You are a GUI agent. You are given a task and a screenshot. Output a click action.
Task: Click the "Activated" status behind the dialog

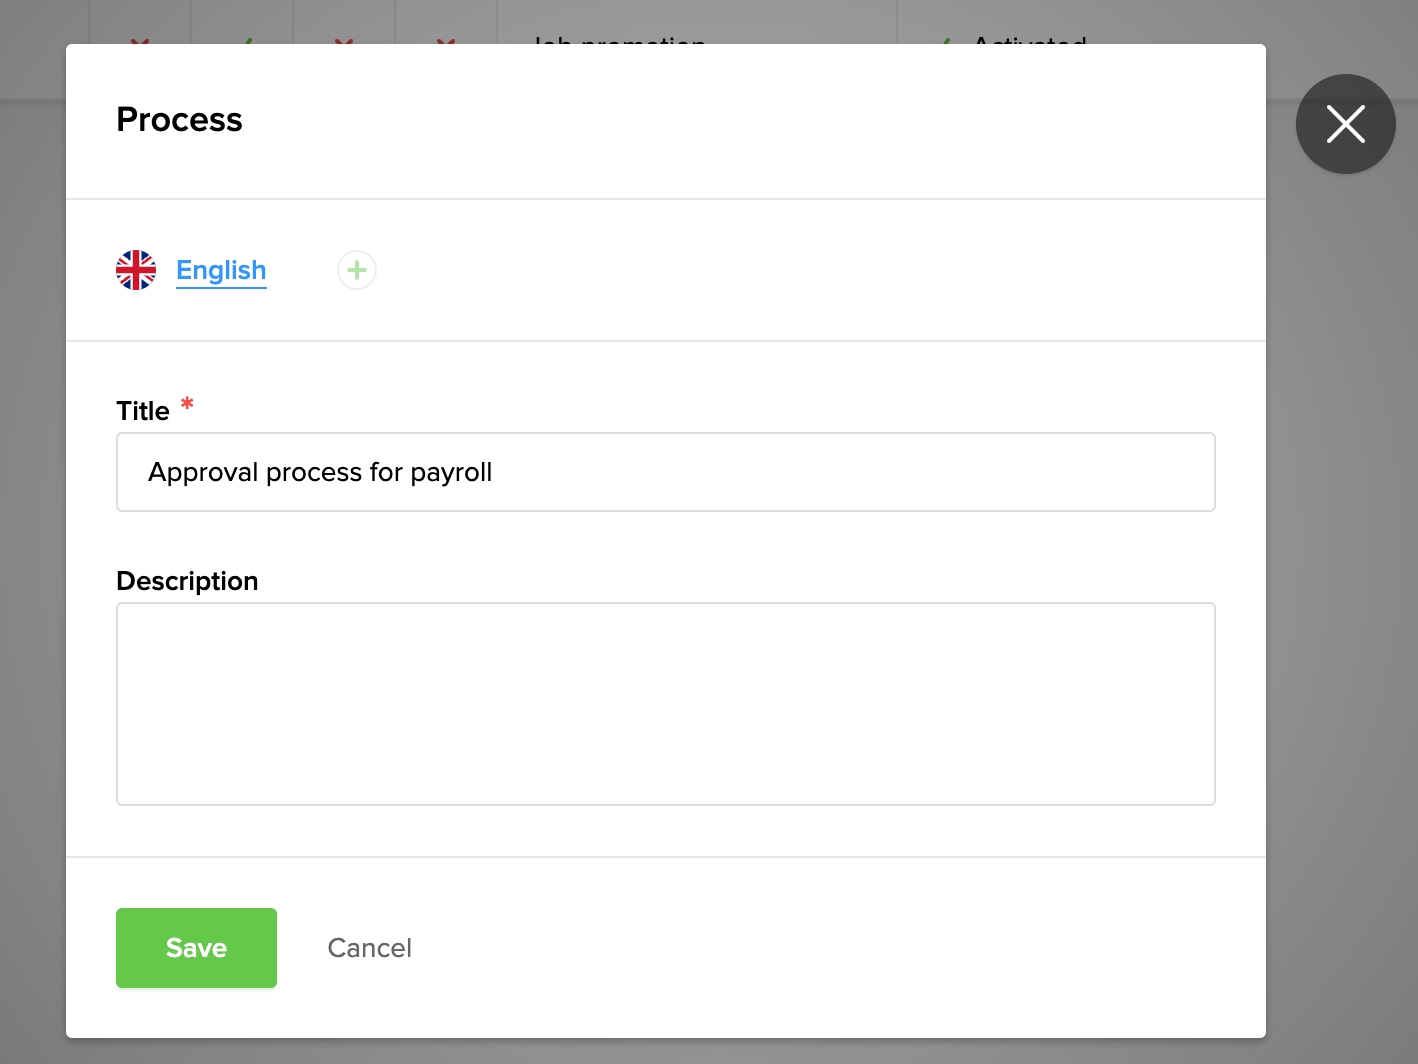1030,40
